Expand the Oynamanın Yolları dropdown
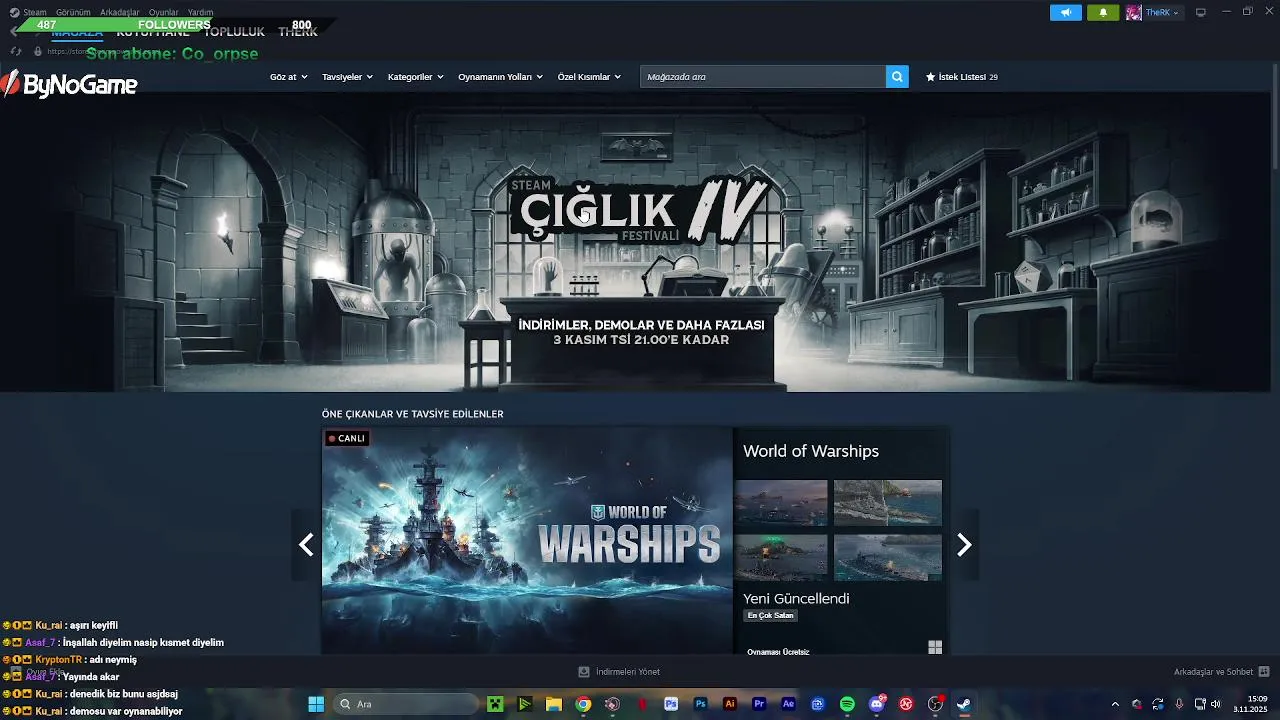Image resolution: width=1280 pixels, height=720 pixels. click(500, 76)
